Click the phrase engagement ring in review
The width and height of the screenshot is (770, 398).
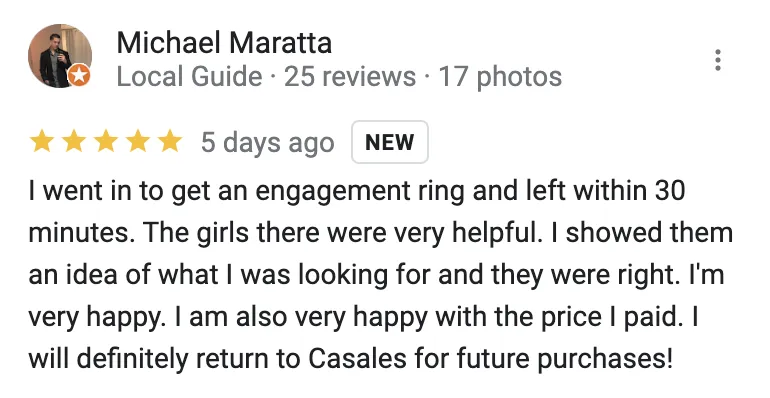[x=360, y=192]
